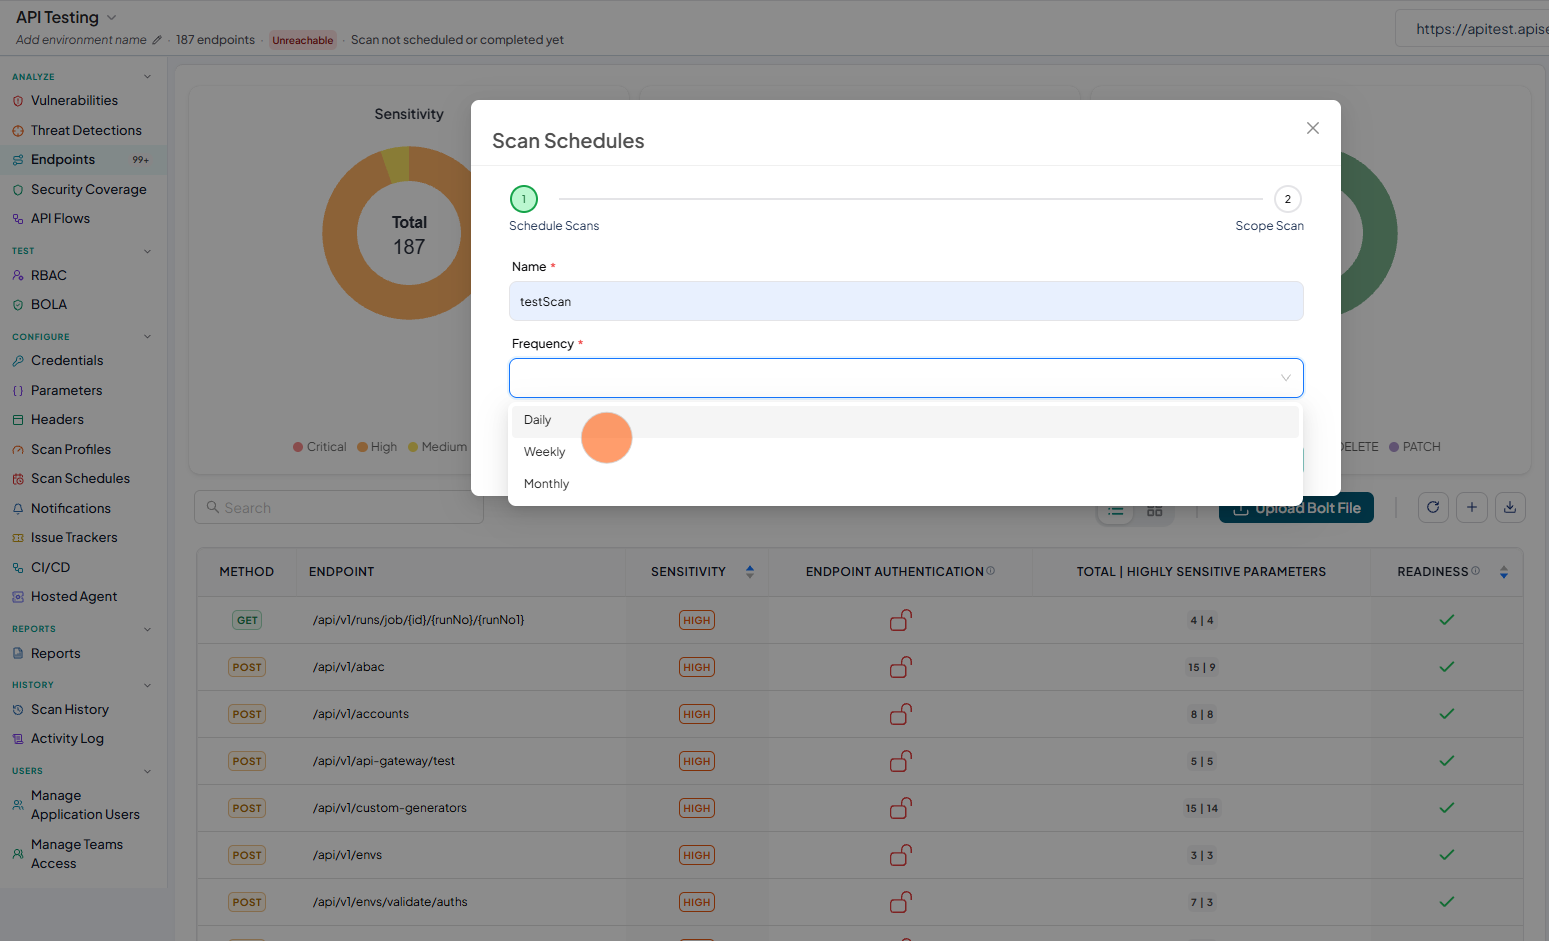The height and width of the screenshot is (941, 1549).
Task: Click Endpoint Authentication info icon
Action: tap(991, 571)
